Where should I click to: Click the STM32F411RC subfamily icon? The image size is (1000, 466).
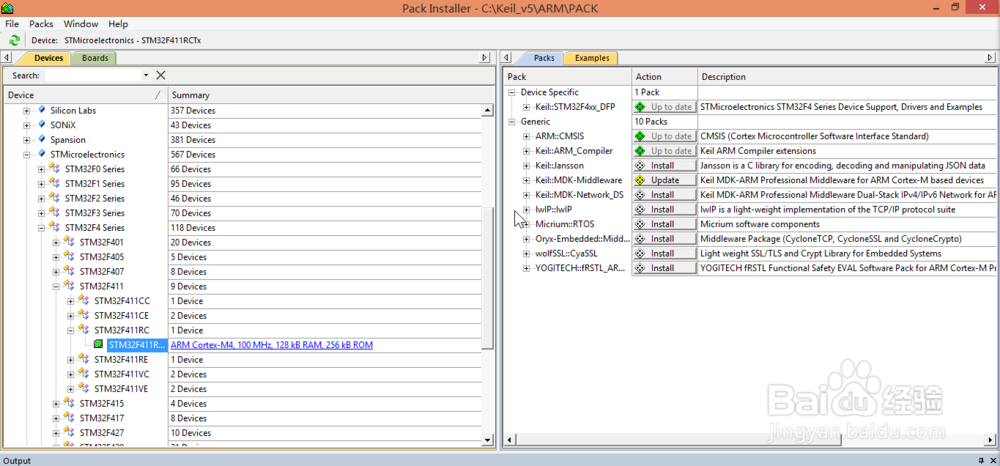[84, 330]
